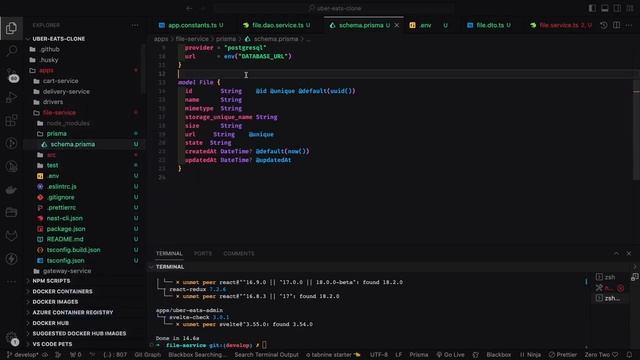This screenshot has height=360, width=640.
Task: Open the timeline history icon in editor toolbar
Action: coord(604,25)
